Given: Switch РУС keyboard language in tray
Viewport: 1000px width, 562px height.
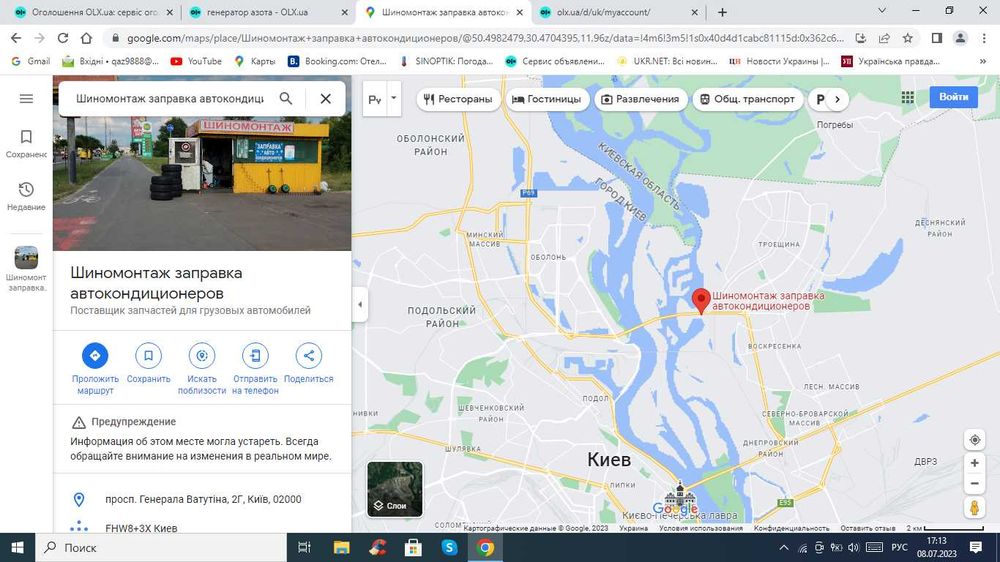Looking at the screenshot, I should [x=899, y=547].
